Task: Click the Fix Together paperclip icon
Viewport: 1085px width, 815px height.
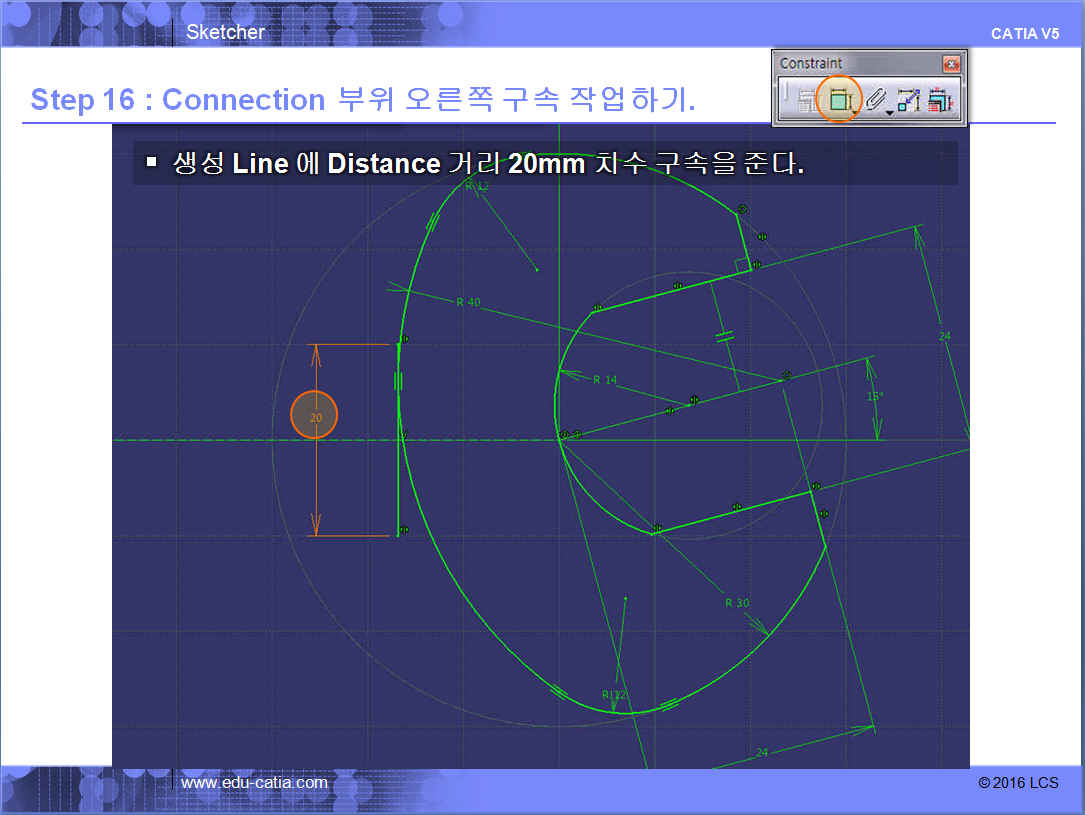Action: tap(874, 99)
